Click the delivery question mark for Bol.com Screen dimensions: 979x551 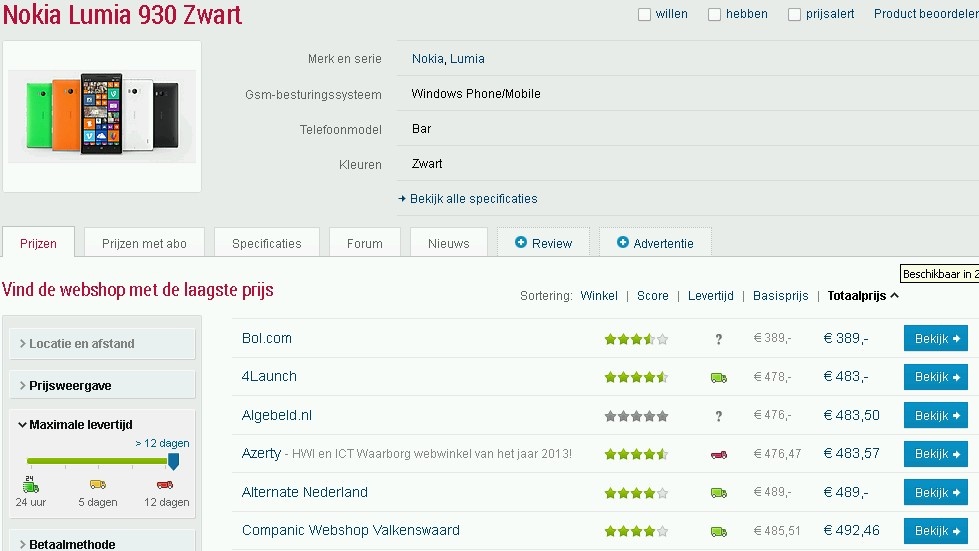(x=718, y=339)
